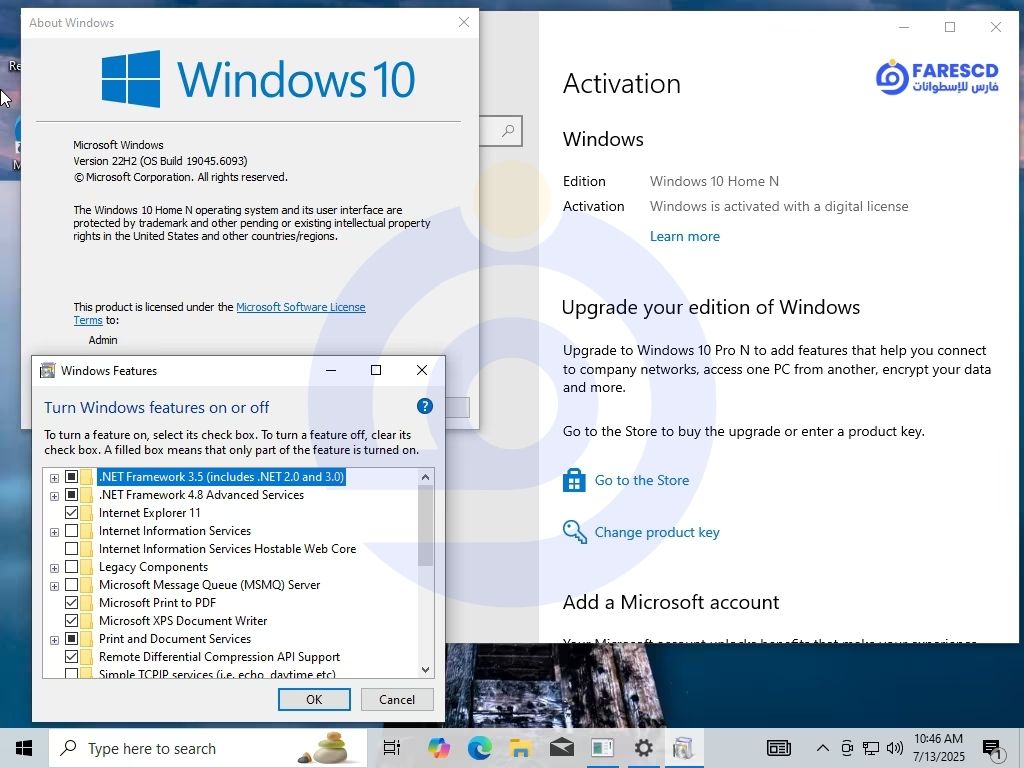This screenshot has width=1024, height=768.
Task: Toggle the .NET Framework 4.8 Advanced Services checkbox
Action: 71,495
